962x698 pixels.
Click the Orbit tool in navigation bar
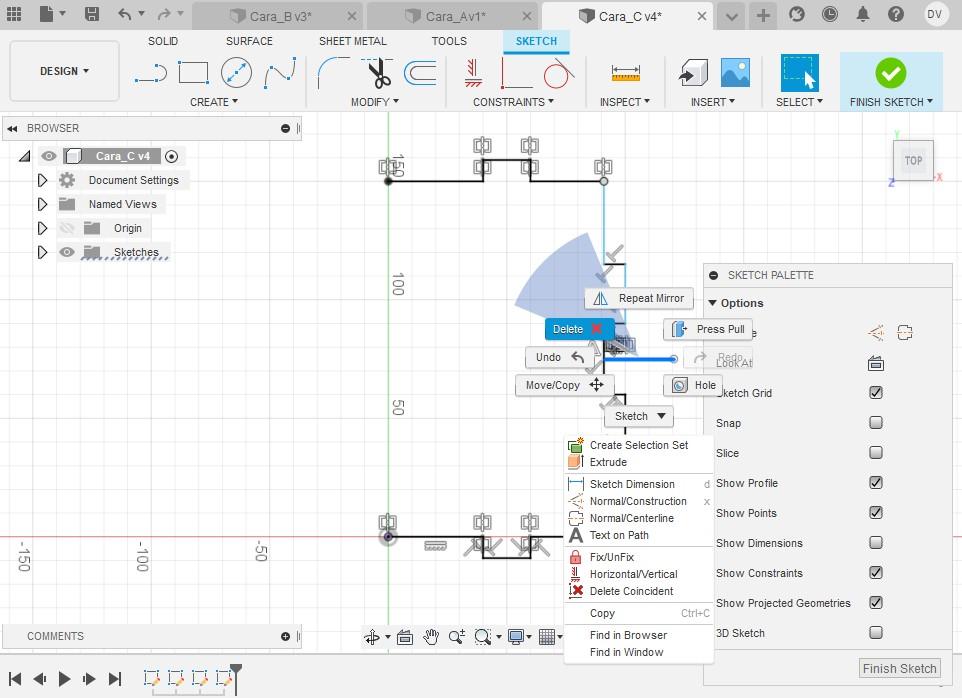tap(372, 637)
